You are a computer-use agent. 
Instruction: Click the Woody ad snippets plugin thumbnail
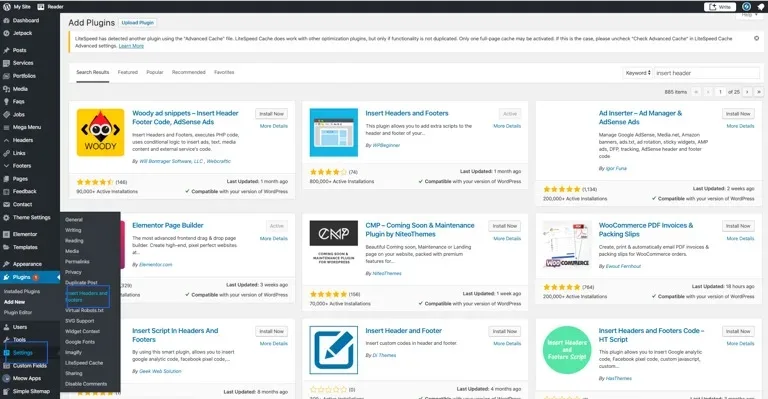pyautogui.click(x=100, y=133)
